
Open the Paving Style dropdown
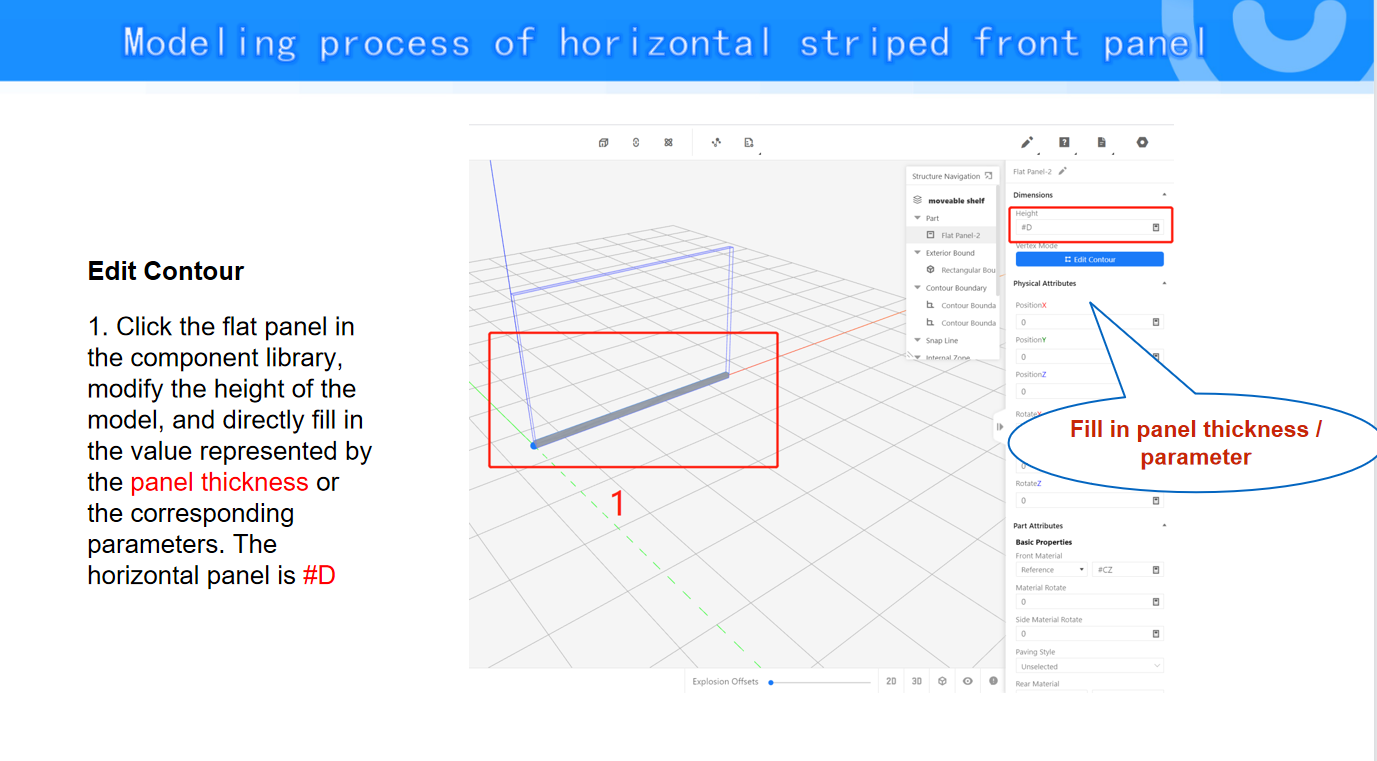click(x=1089, y=666)
